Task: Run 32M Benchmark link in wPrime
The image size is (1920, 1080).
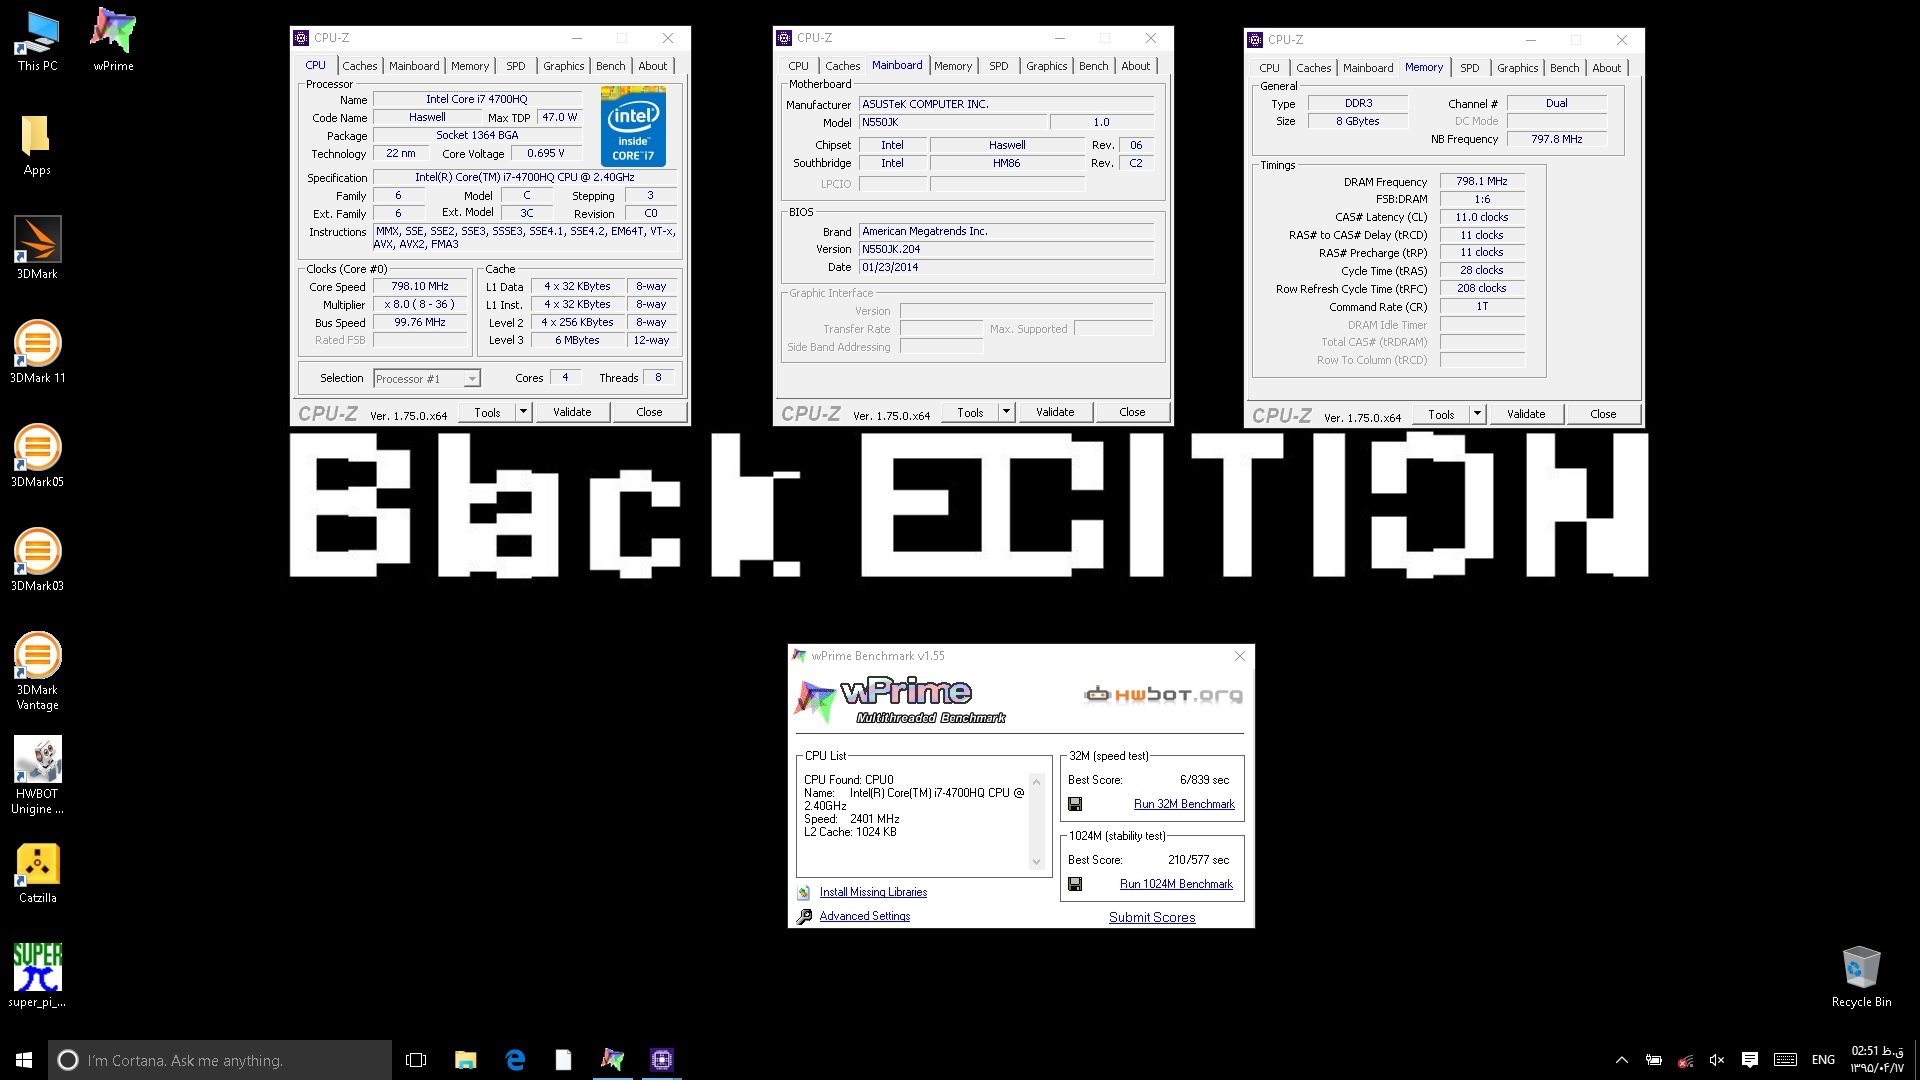Action: tap(1184, 804)
